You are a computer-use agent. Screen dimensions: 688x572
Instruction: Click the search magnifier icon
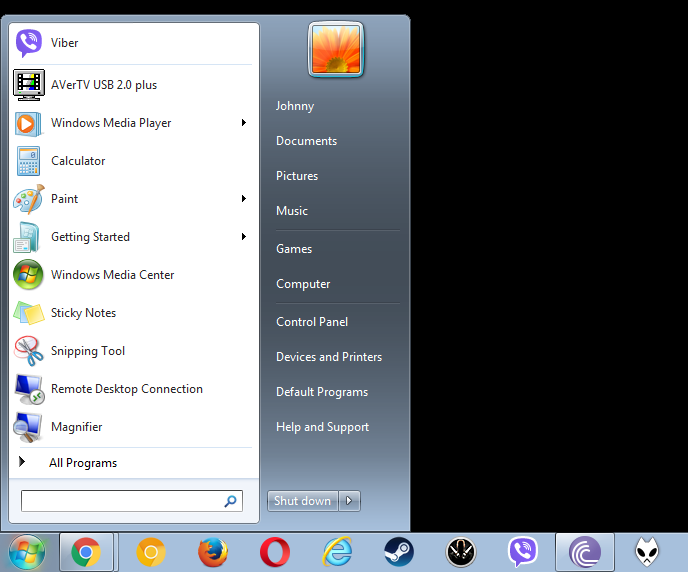pos(230,501)
